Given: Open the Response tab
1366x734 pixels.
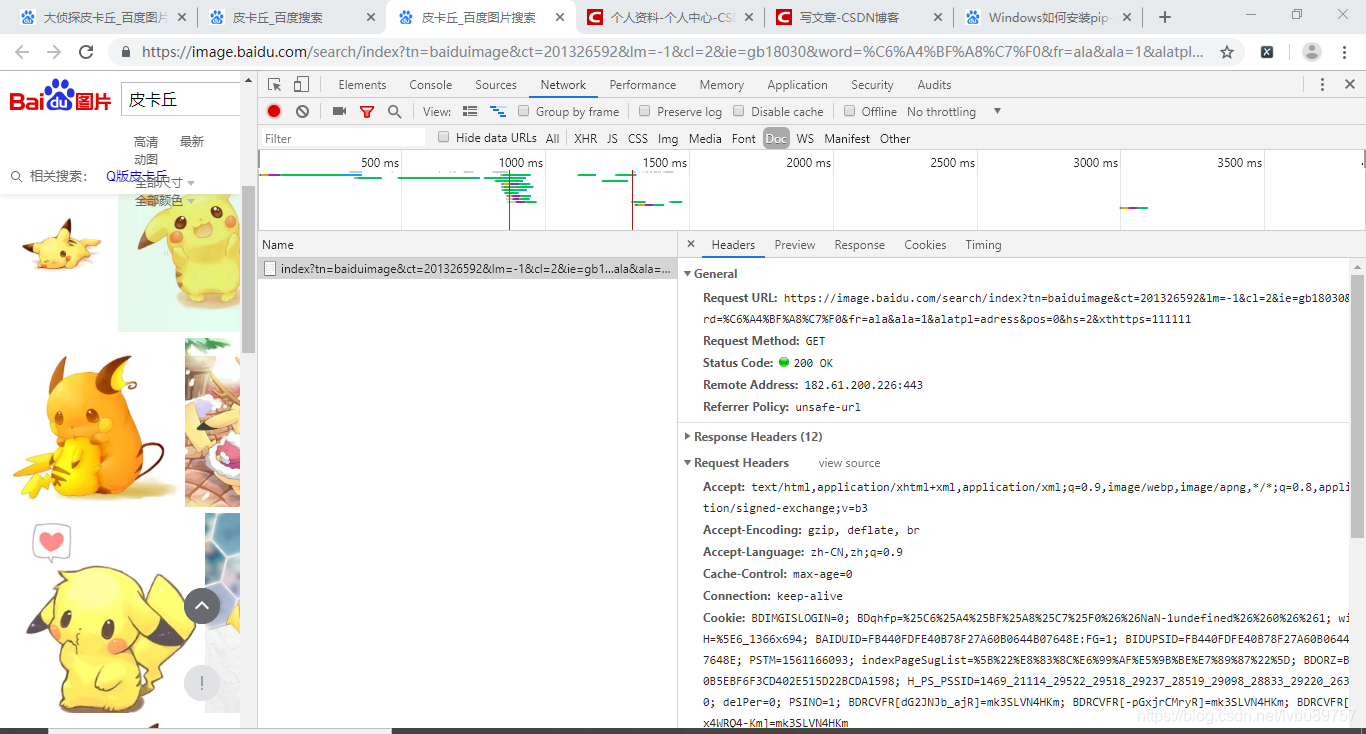Looking at the screenshot, I should (x=860, y=244).
